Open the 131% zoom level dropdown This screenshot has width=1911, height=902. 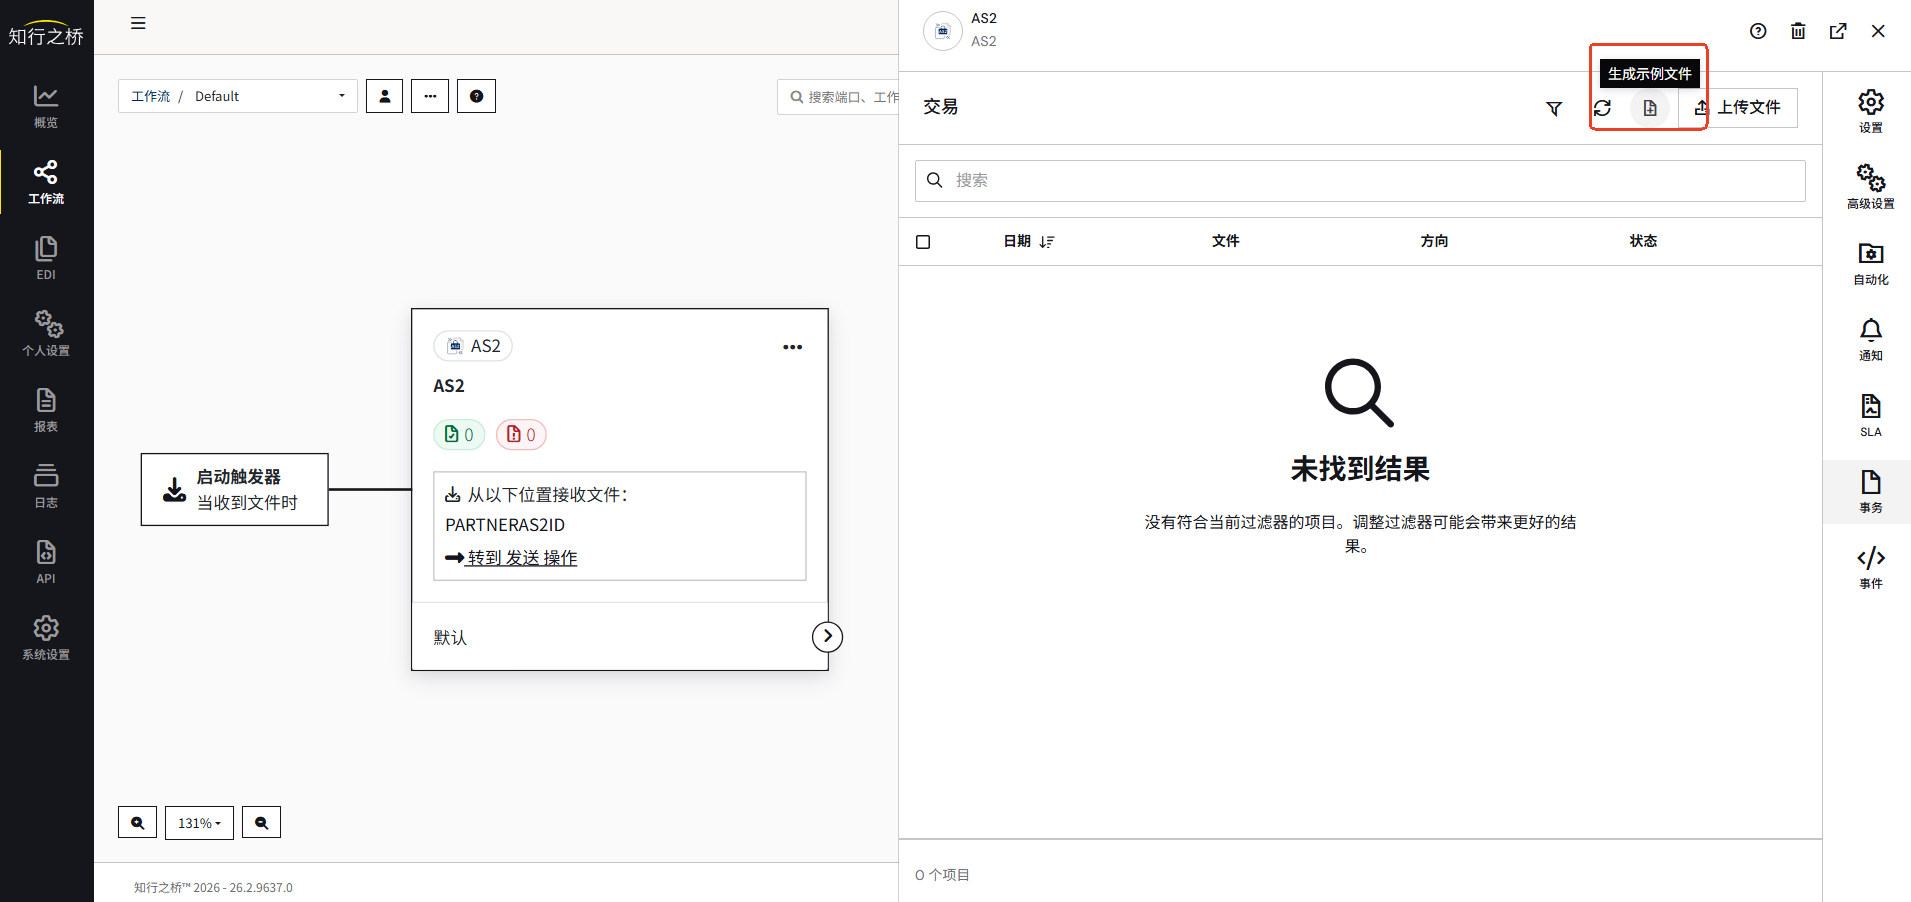[x=199, y=822]
